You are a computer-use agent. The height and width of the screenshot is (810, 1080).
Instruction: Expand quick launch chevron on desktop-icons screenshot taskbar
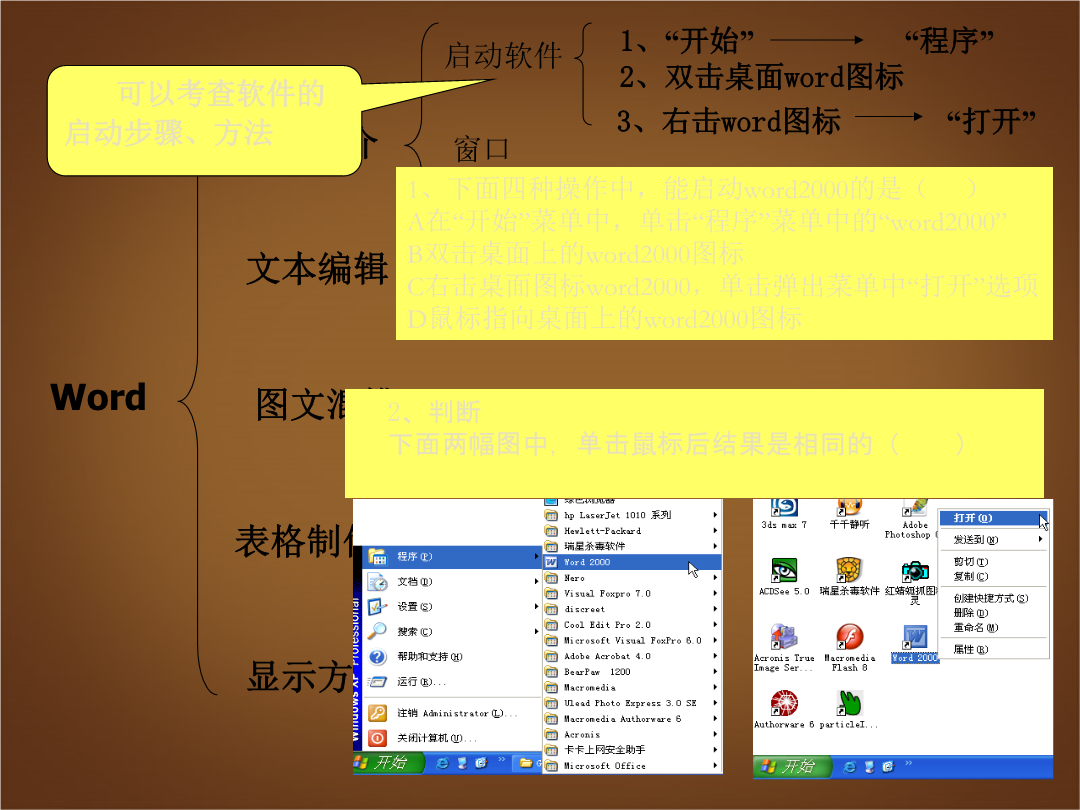pyautogui.click(x=908, y=763)
